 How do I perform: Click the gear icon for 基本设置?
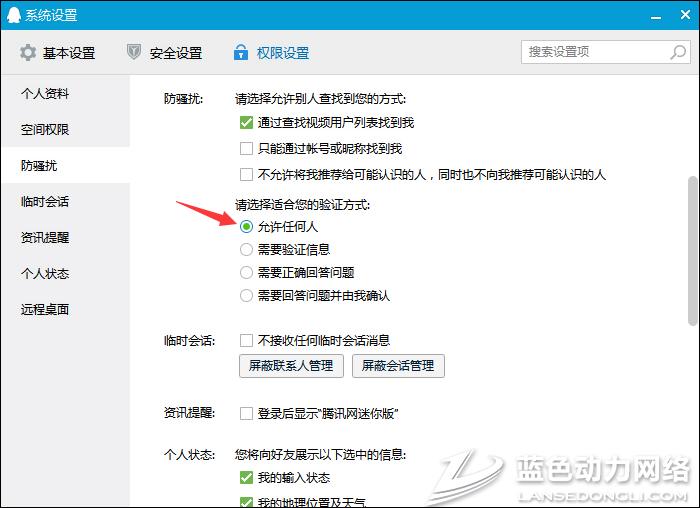(x=27, y=52)
